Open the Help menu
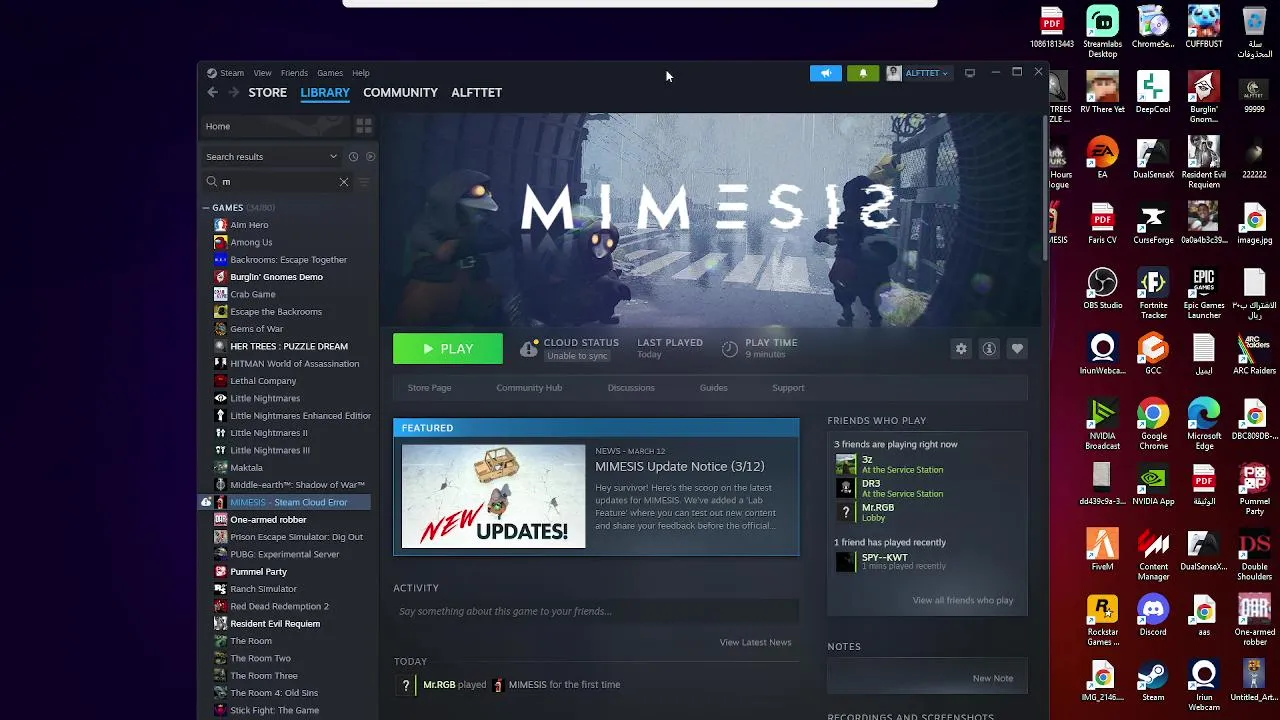The width and height of the screenshot is (1280, 720). click(x=361, y=73)
